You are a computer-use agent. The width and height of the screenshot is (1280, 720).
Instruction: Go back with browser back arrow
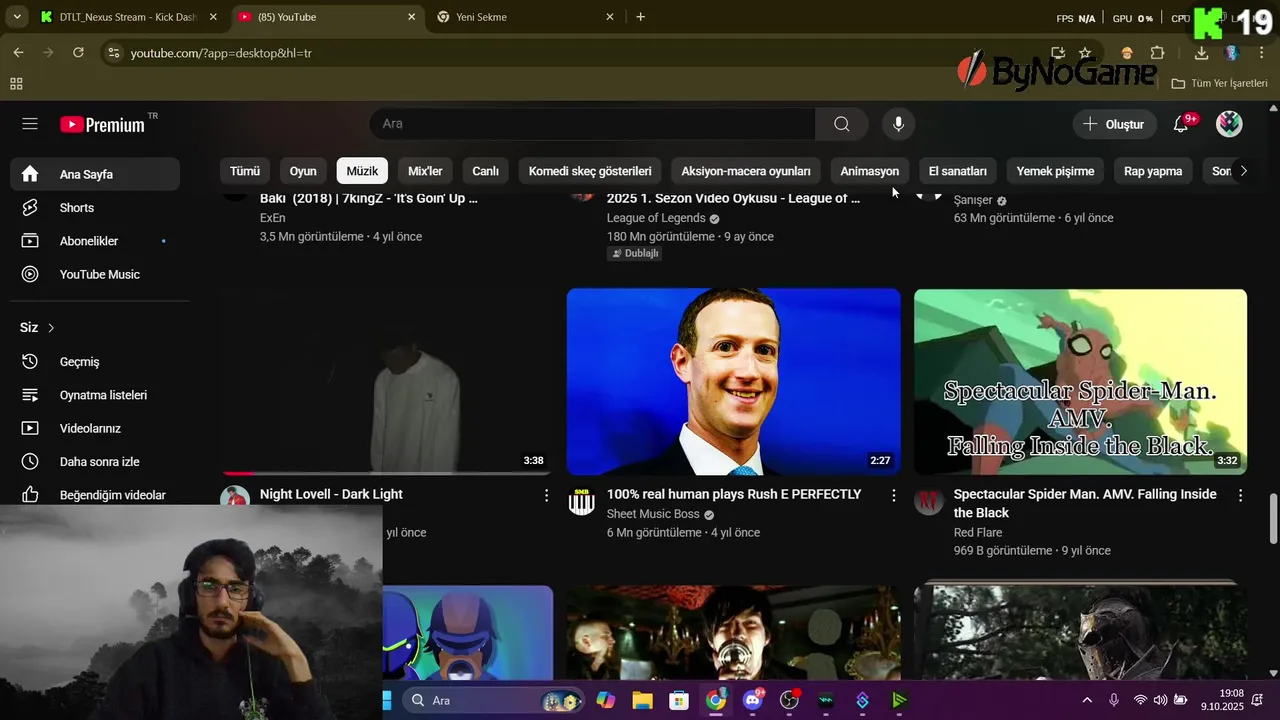tap(18, 52)
